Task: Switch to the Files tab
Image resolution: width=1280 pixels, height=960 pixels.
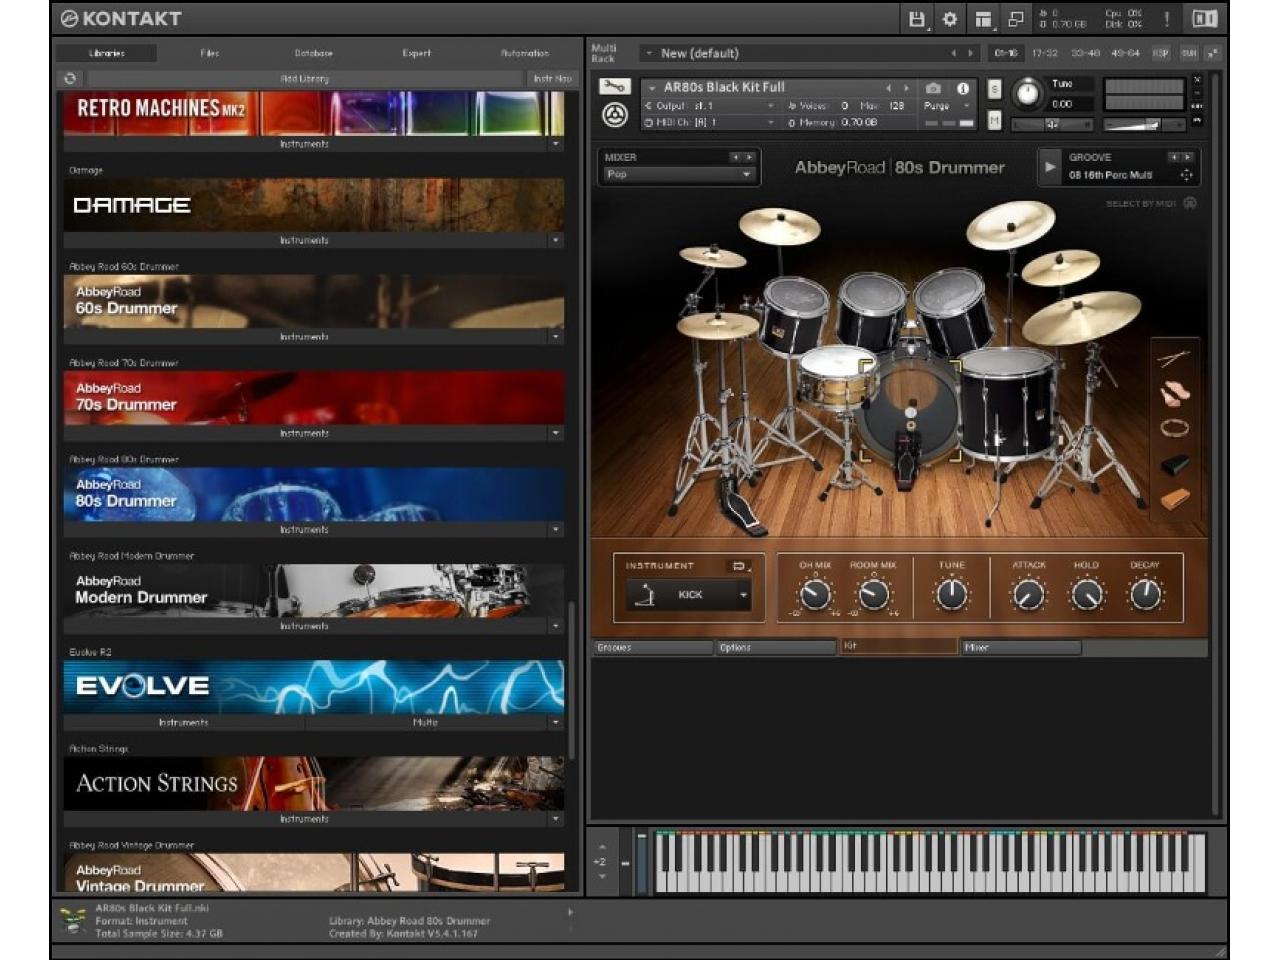Action: click(x=210, y=53)
